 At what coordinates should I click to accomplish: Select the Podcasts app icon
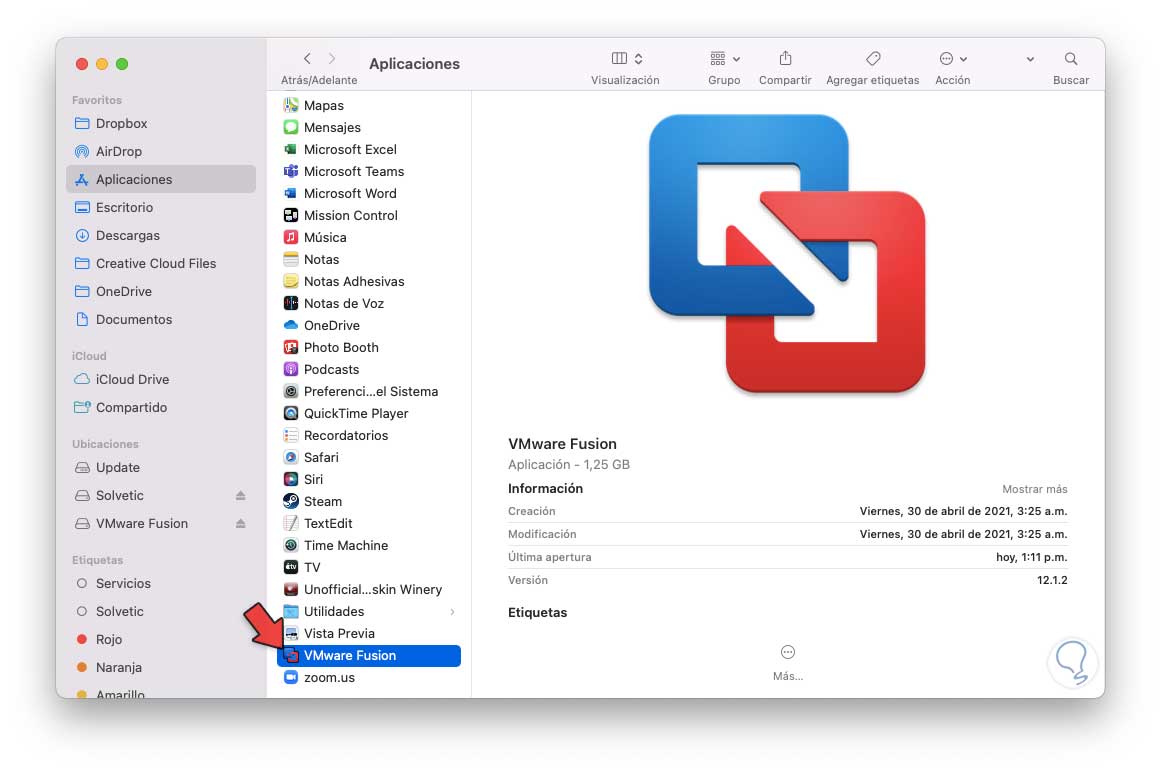[291, 369]
